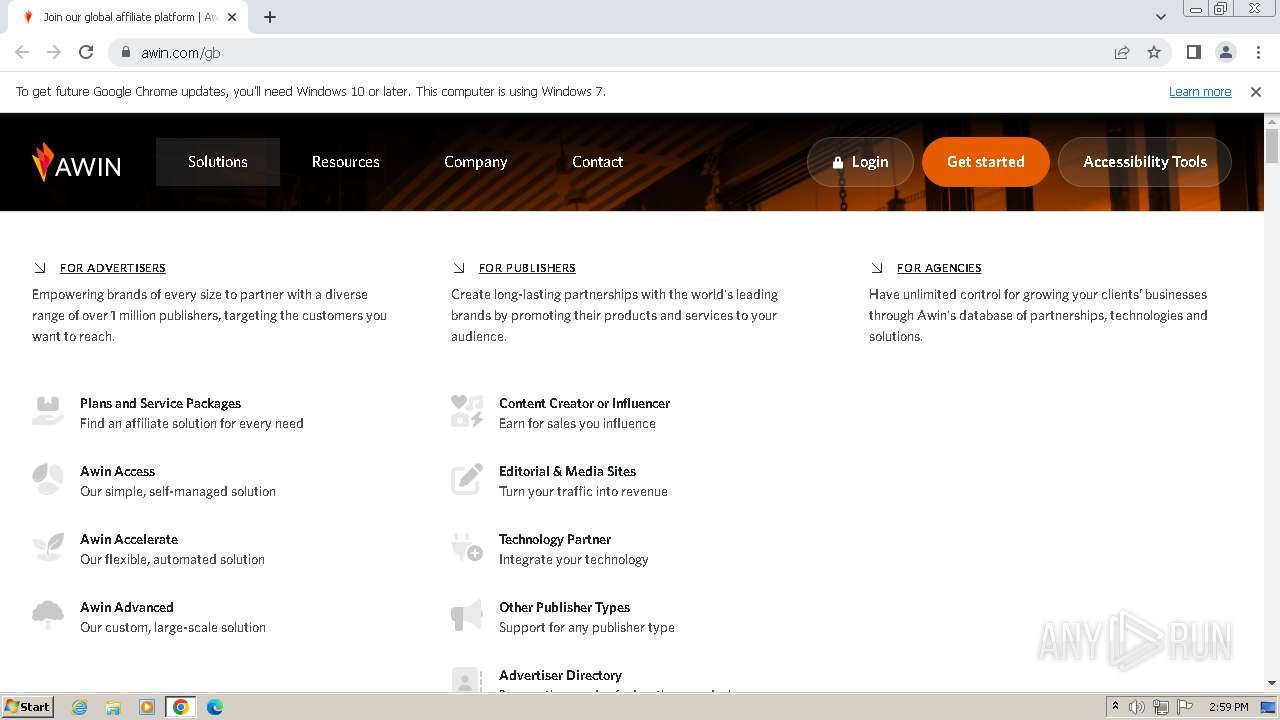
Task: Open Awin Accelerate solution page
Action: coord(129,539)
